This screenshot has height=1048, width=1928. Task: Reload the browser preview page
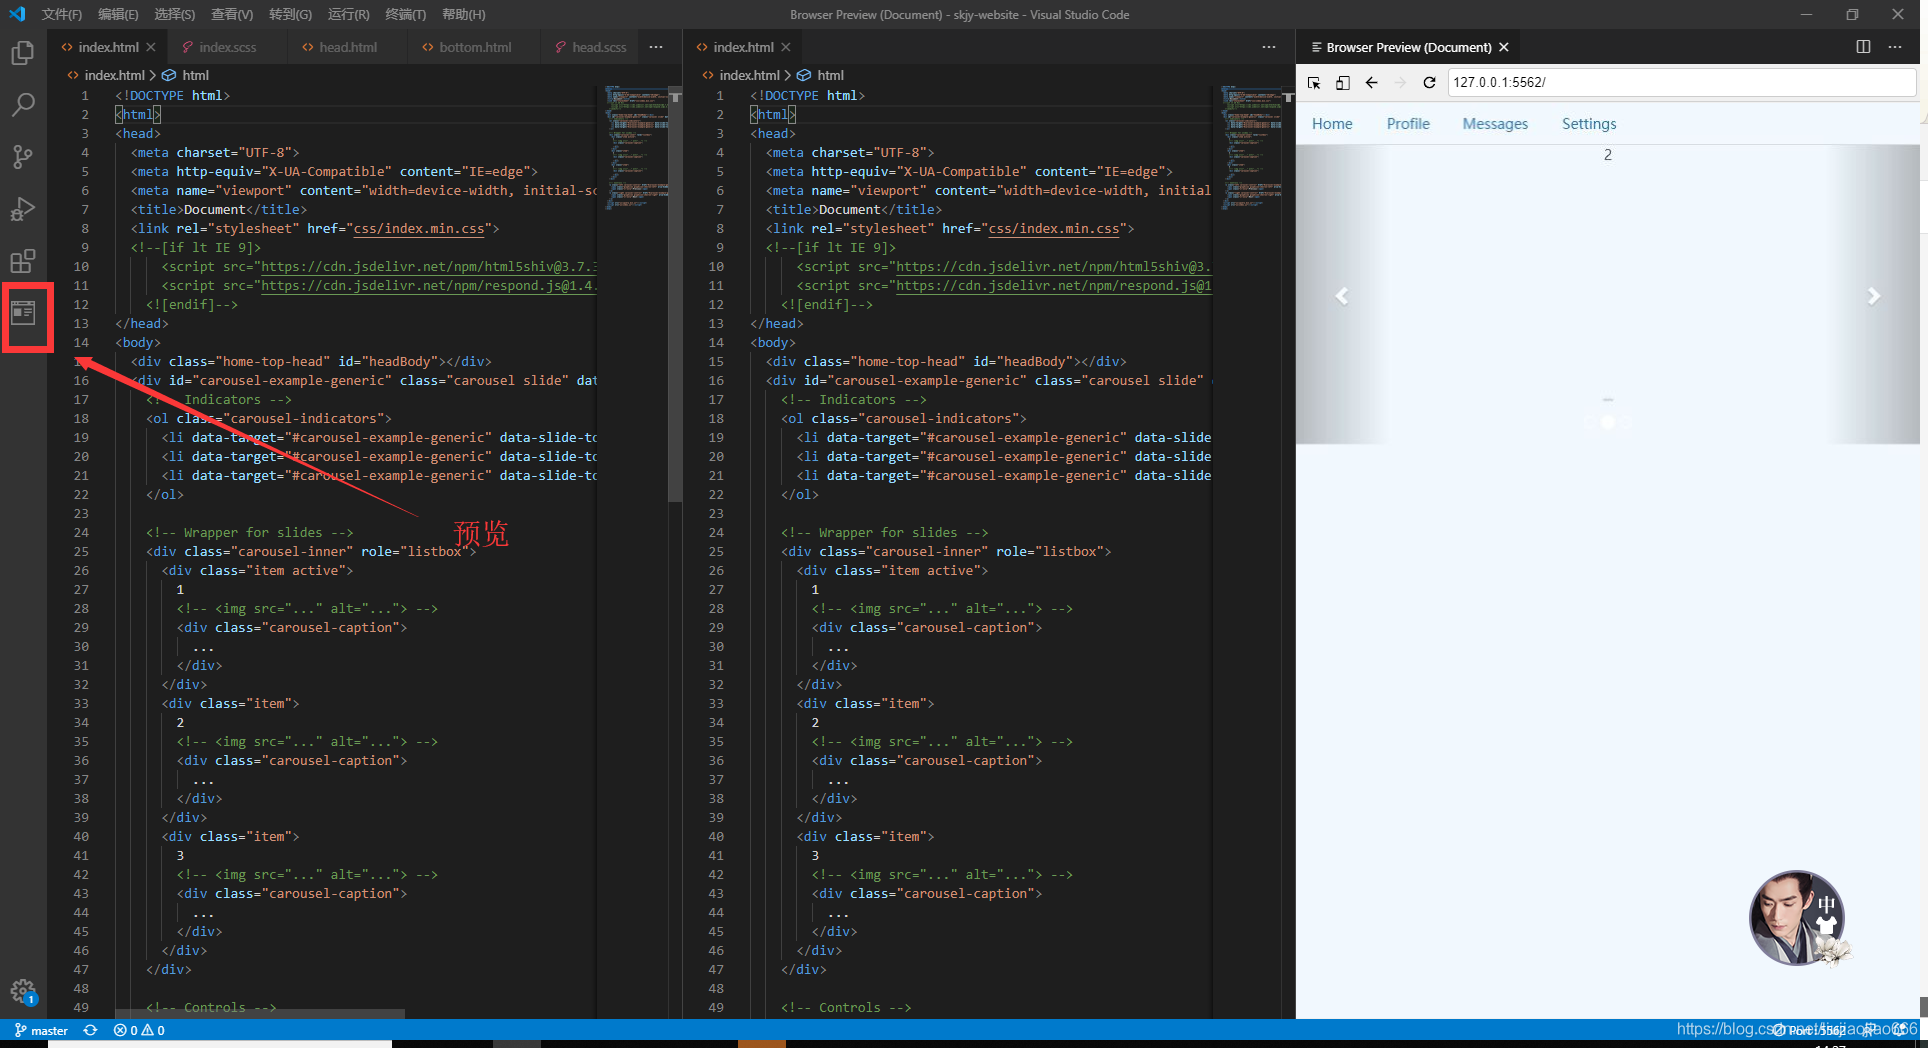pos(1429,83)
